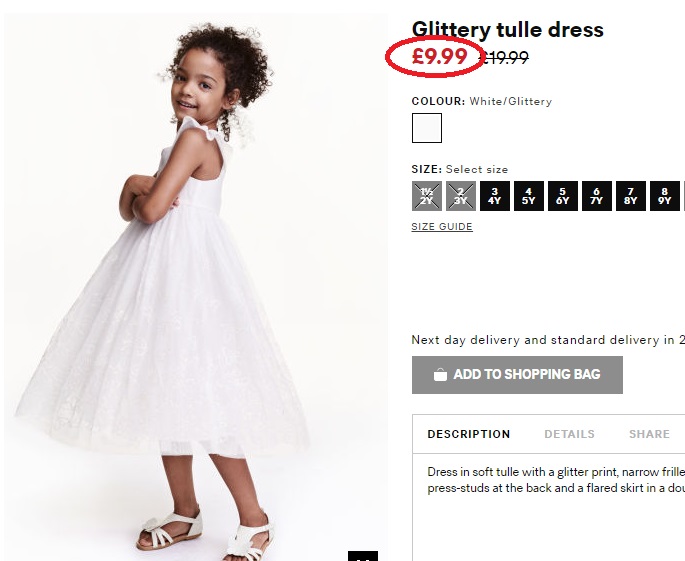
Task: Select size 5-6Y
Action: click(x=563, y=196)
